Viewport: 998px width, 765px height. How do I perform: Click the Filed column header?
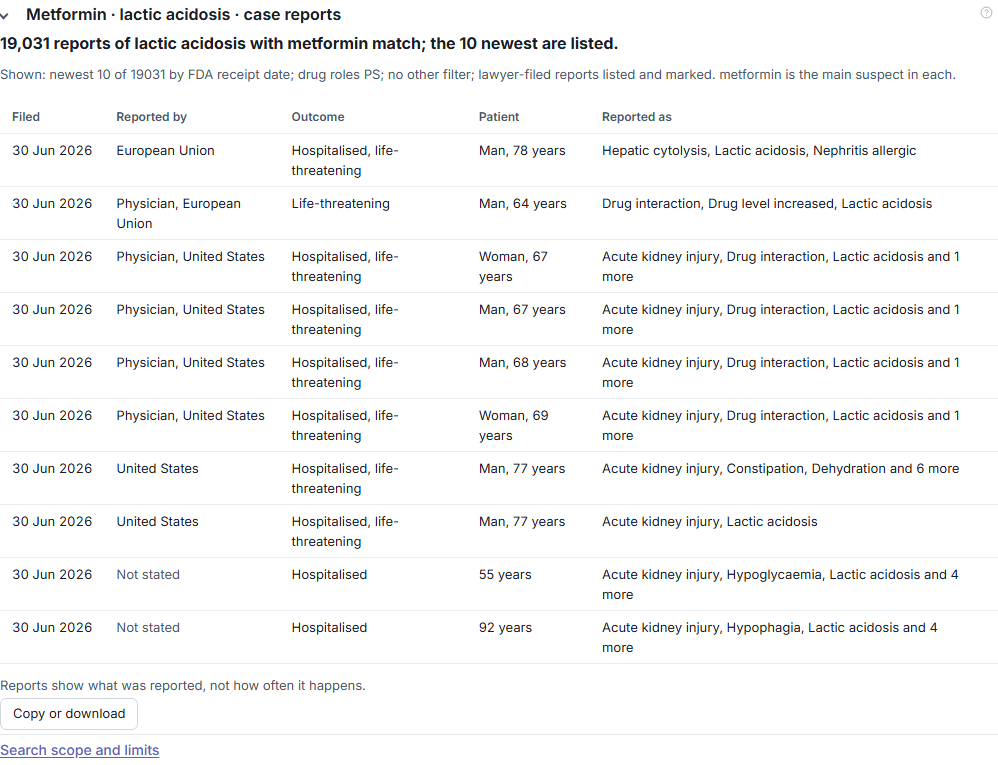(x=26, y=117)
